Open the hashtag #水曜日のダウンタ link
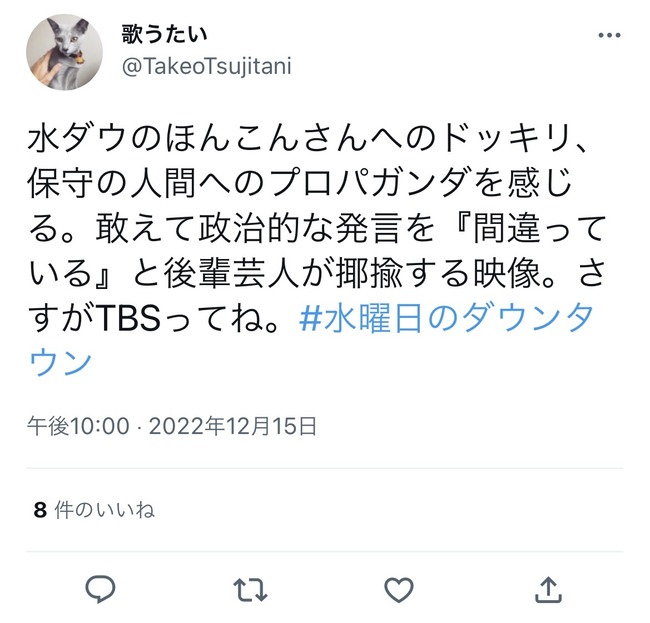This screenshot has width=650, height=623. click(447, 318)
